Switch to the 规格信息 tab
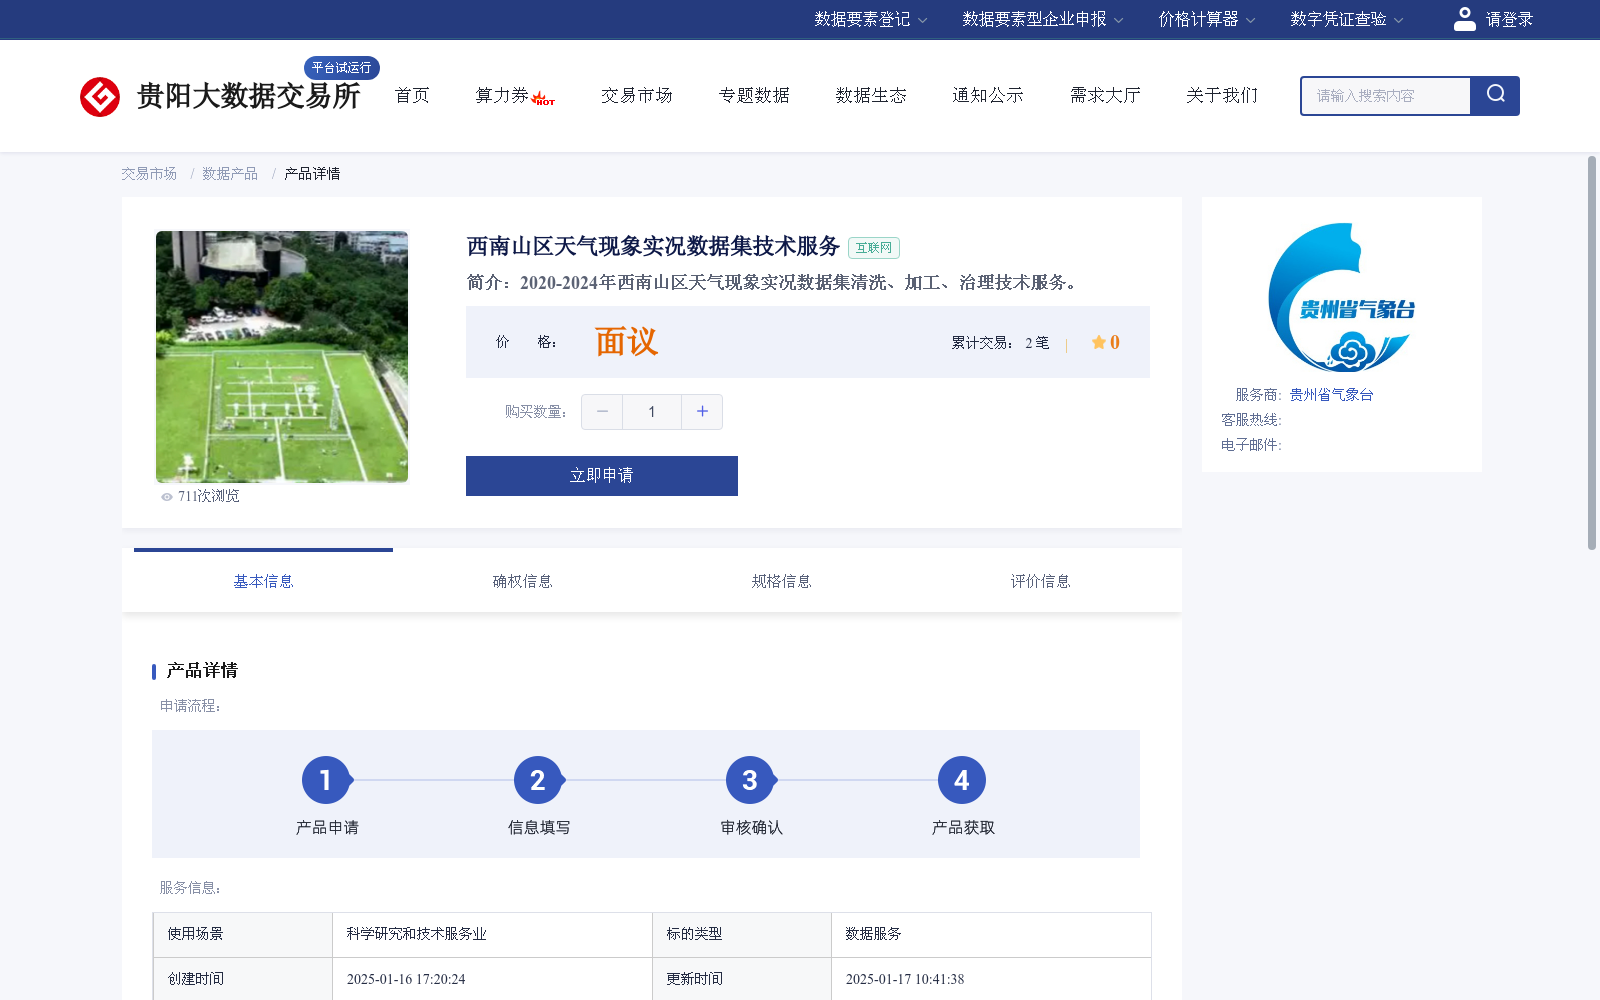This screenshot has width=1600, height=1000. (781, 581)
